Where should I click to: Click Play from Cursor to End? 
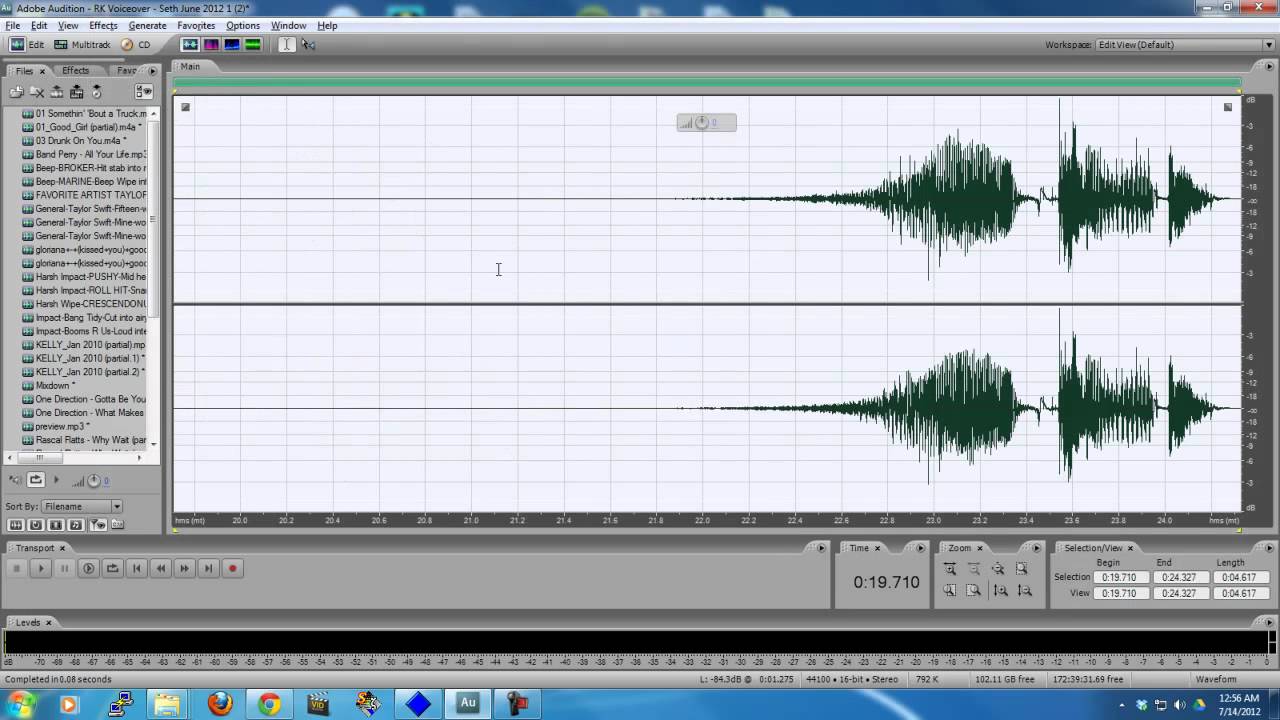[88, 568]
